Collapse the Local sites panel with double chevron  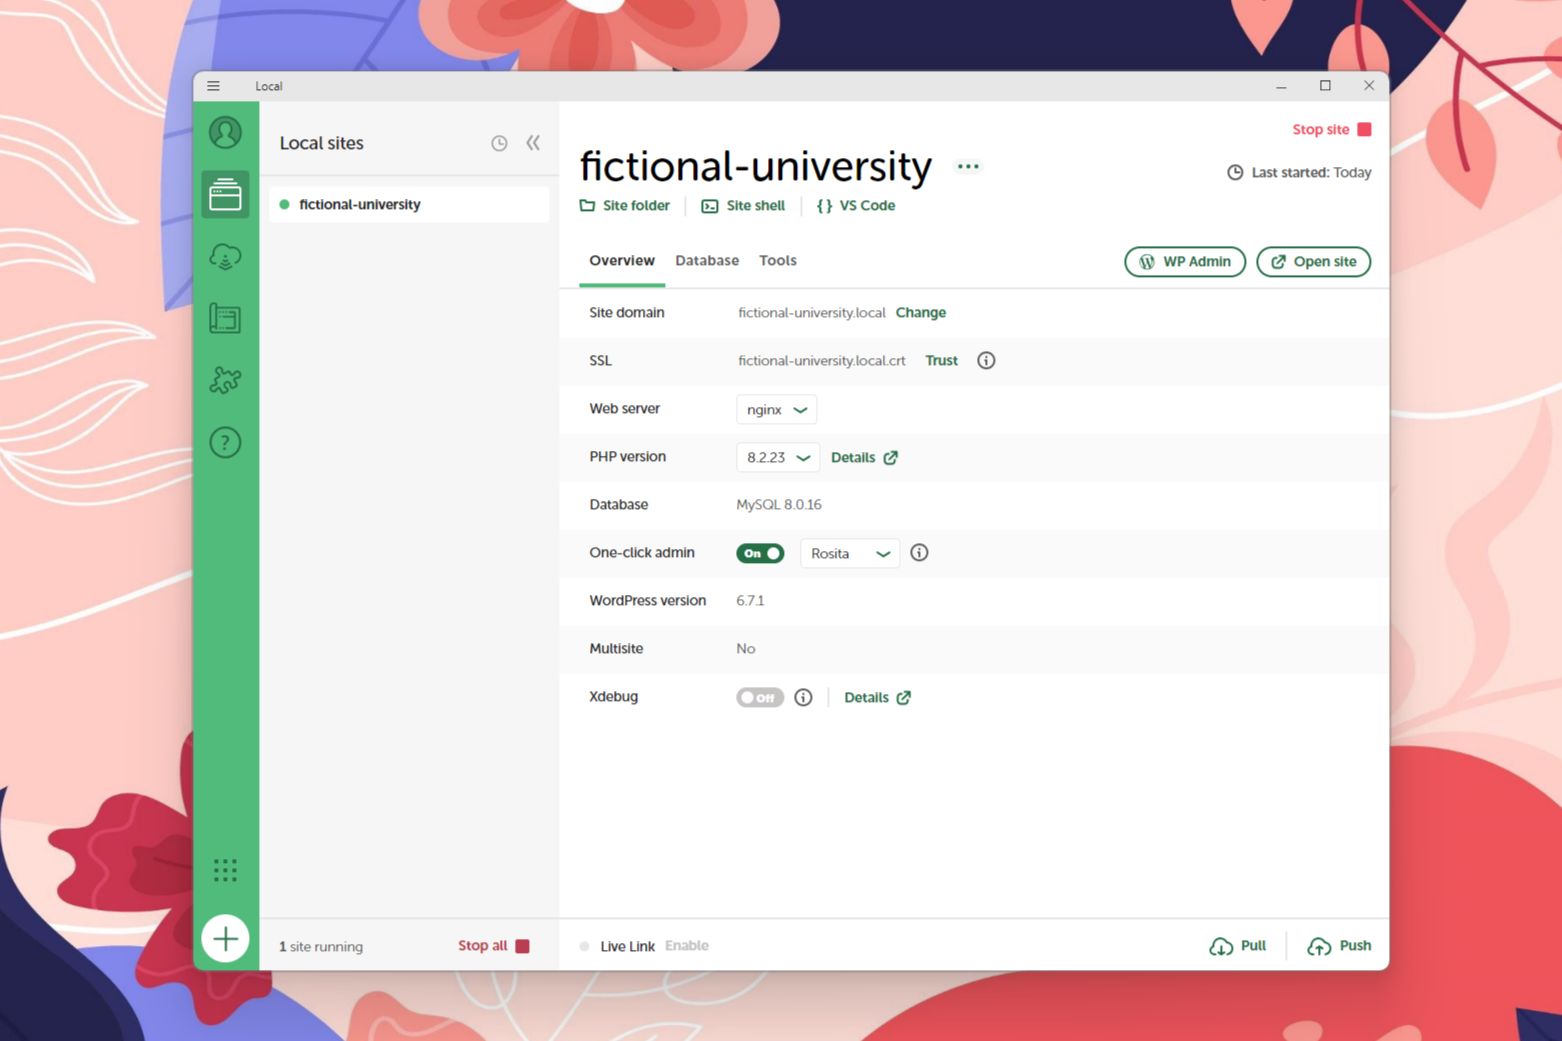tap(533, 143)
